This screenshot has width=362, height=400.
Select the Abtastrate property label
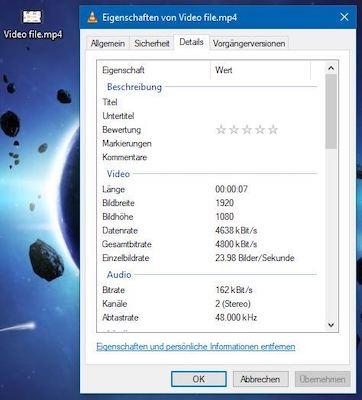pos(120,318)
